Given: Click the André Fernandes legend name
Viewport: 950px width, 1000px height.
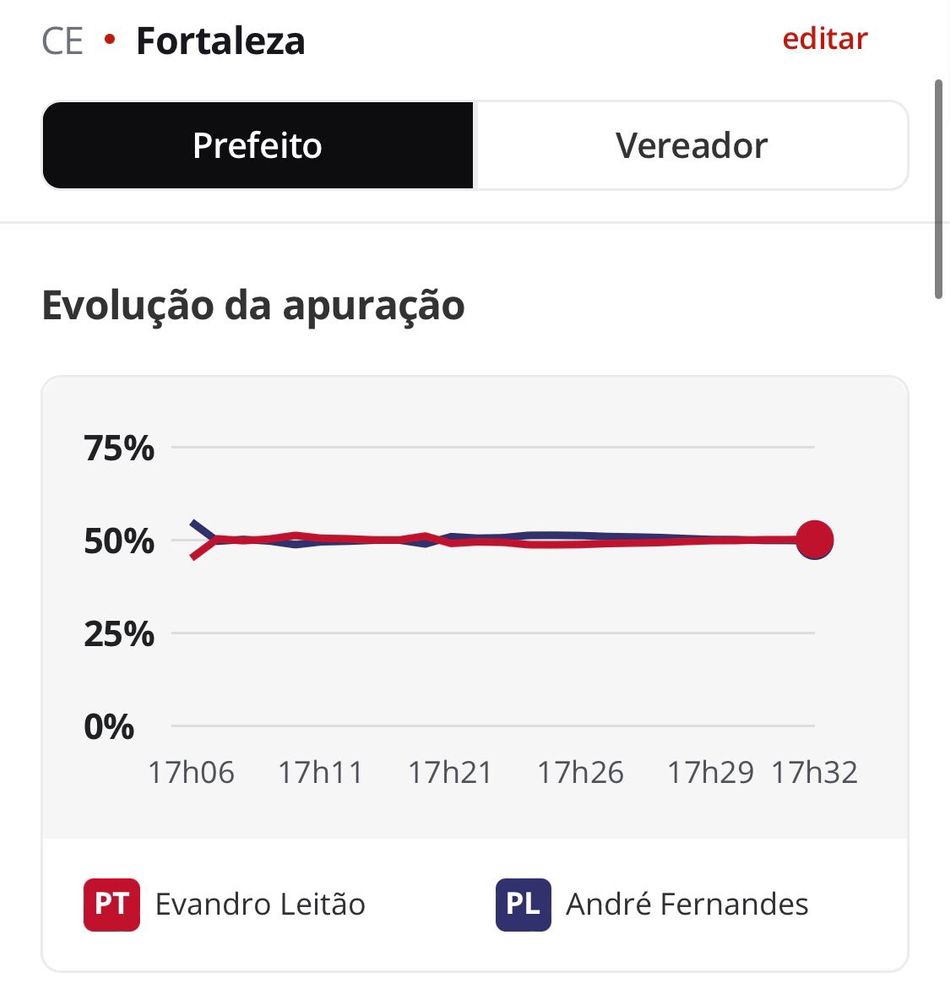Looking at the screenshot, I should (687, 905).
